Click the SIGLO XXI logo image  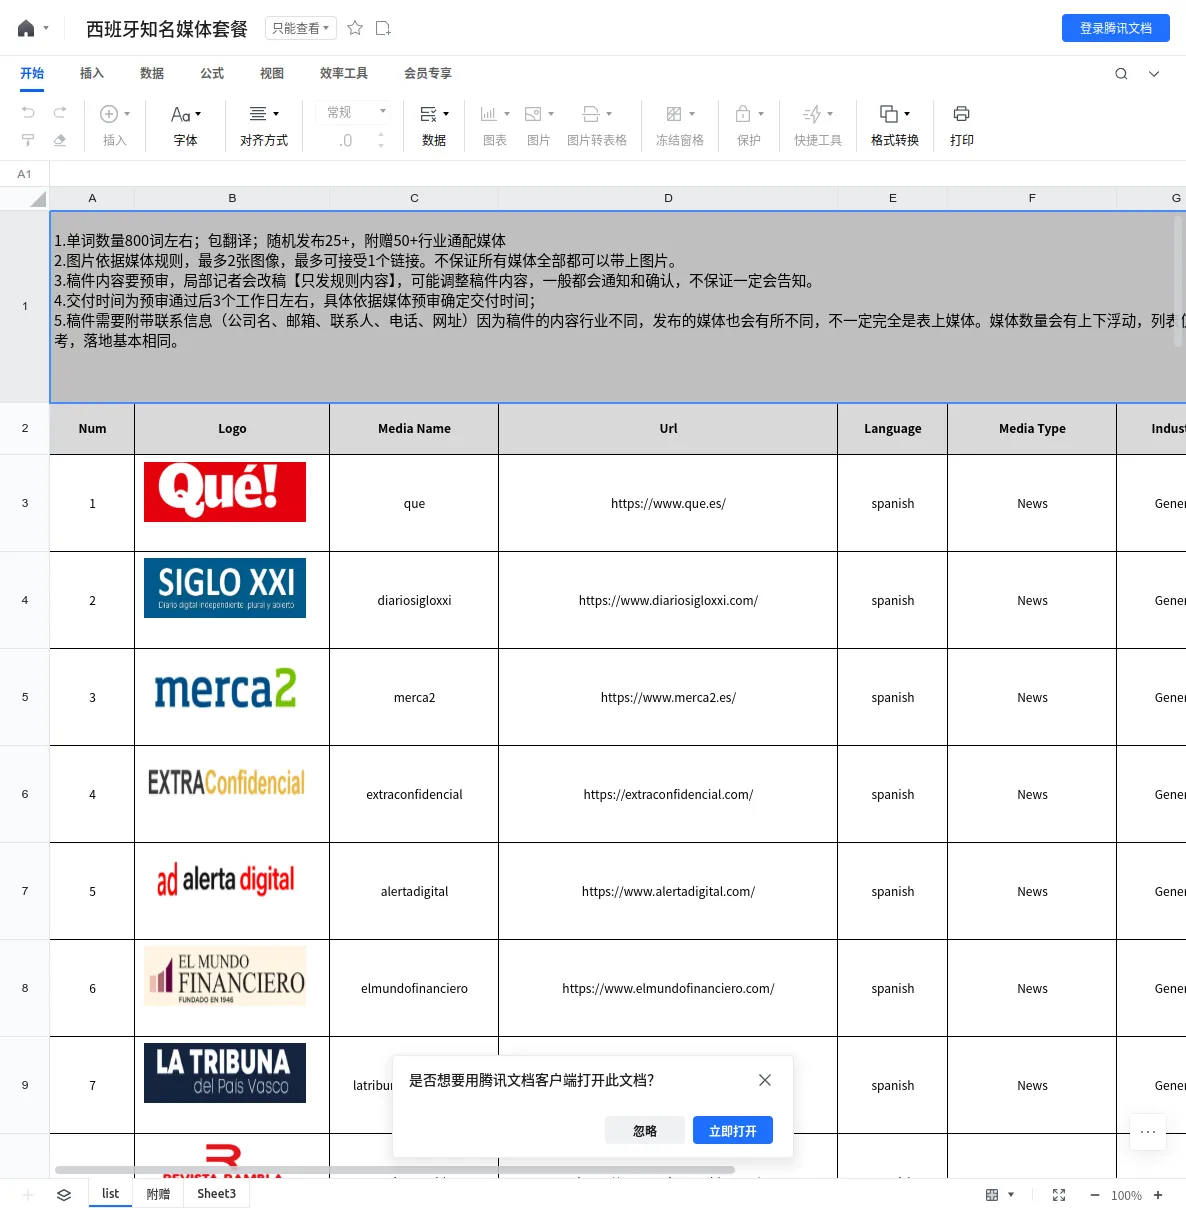tap(225, 588)
